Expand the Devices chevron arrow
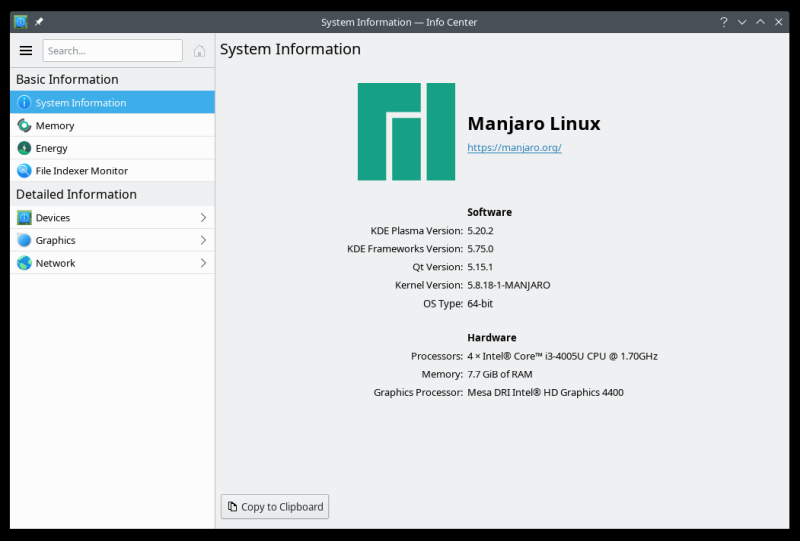The width and height of the screenshot is (800, 541). [203, 217]
